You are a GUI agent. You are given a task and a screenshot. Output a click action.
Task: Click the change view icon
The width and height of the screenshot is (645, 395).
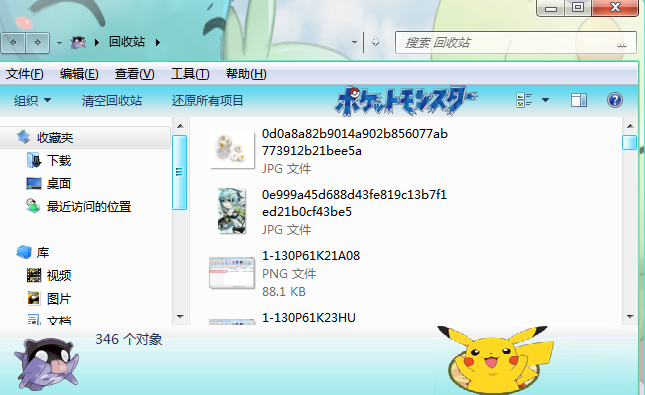[524, 100]
